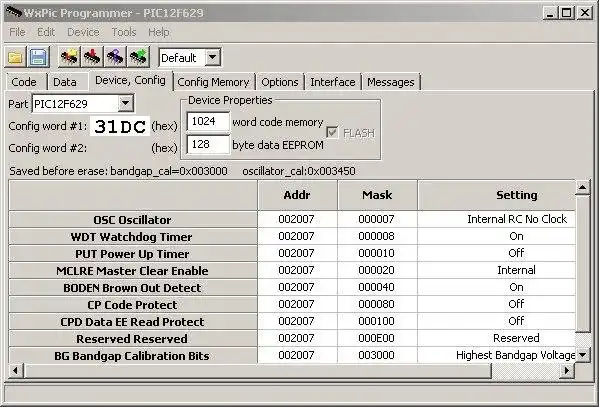
Task: Select the Reserved Reserved row header
Action: point(133,339)
